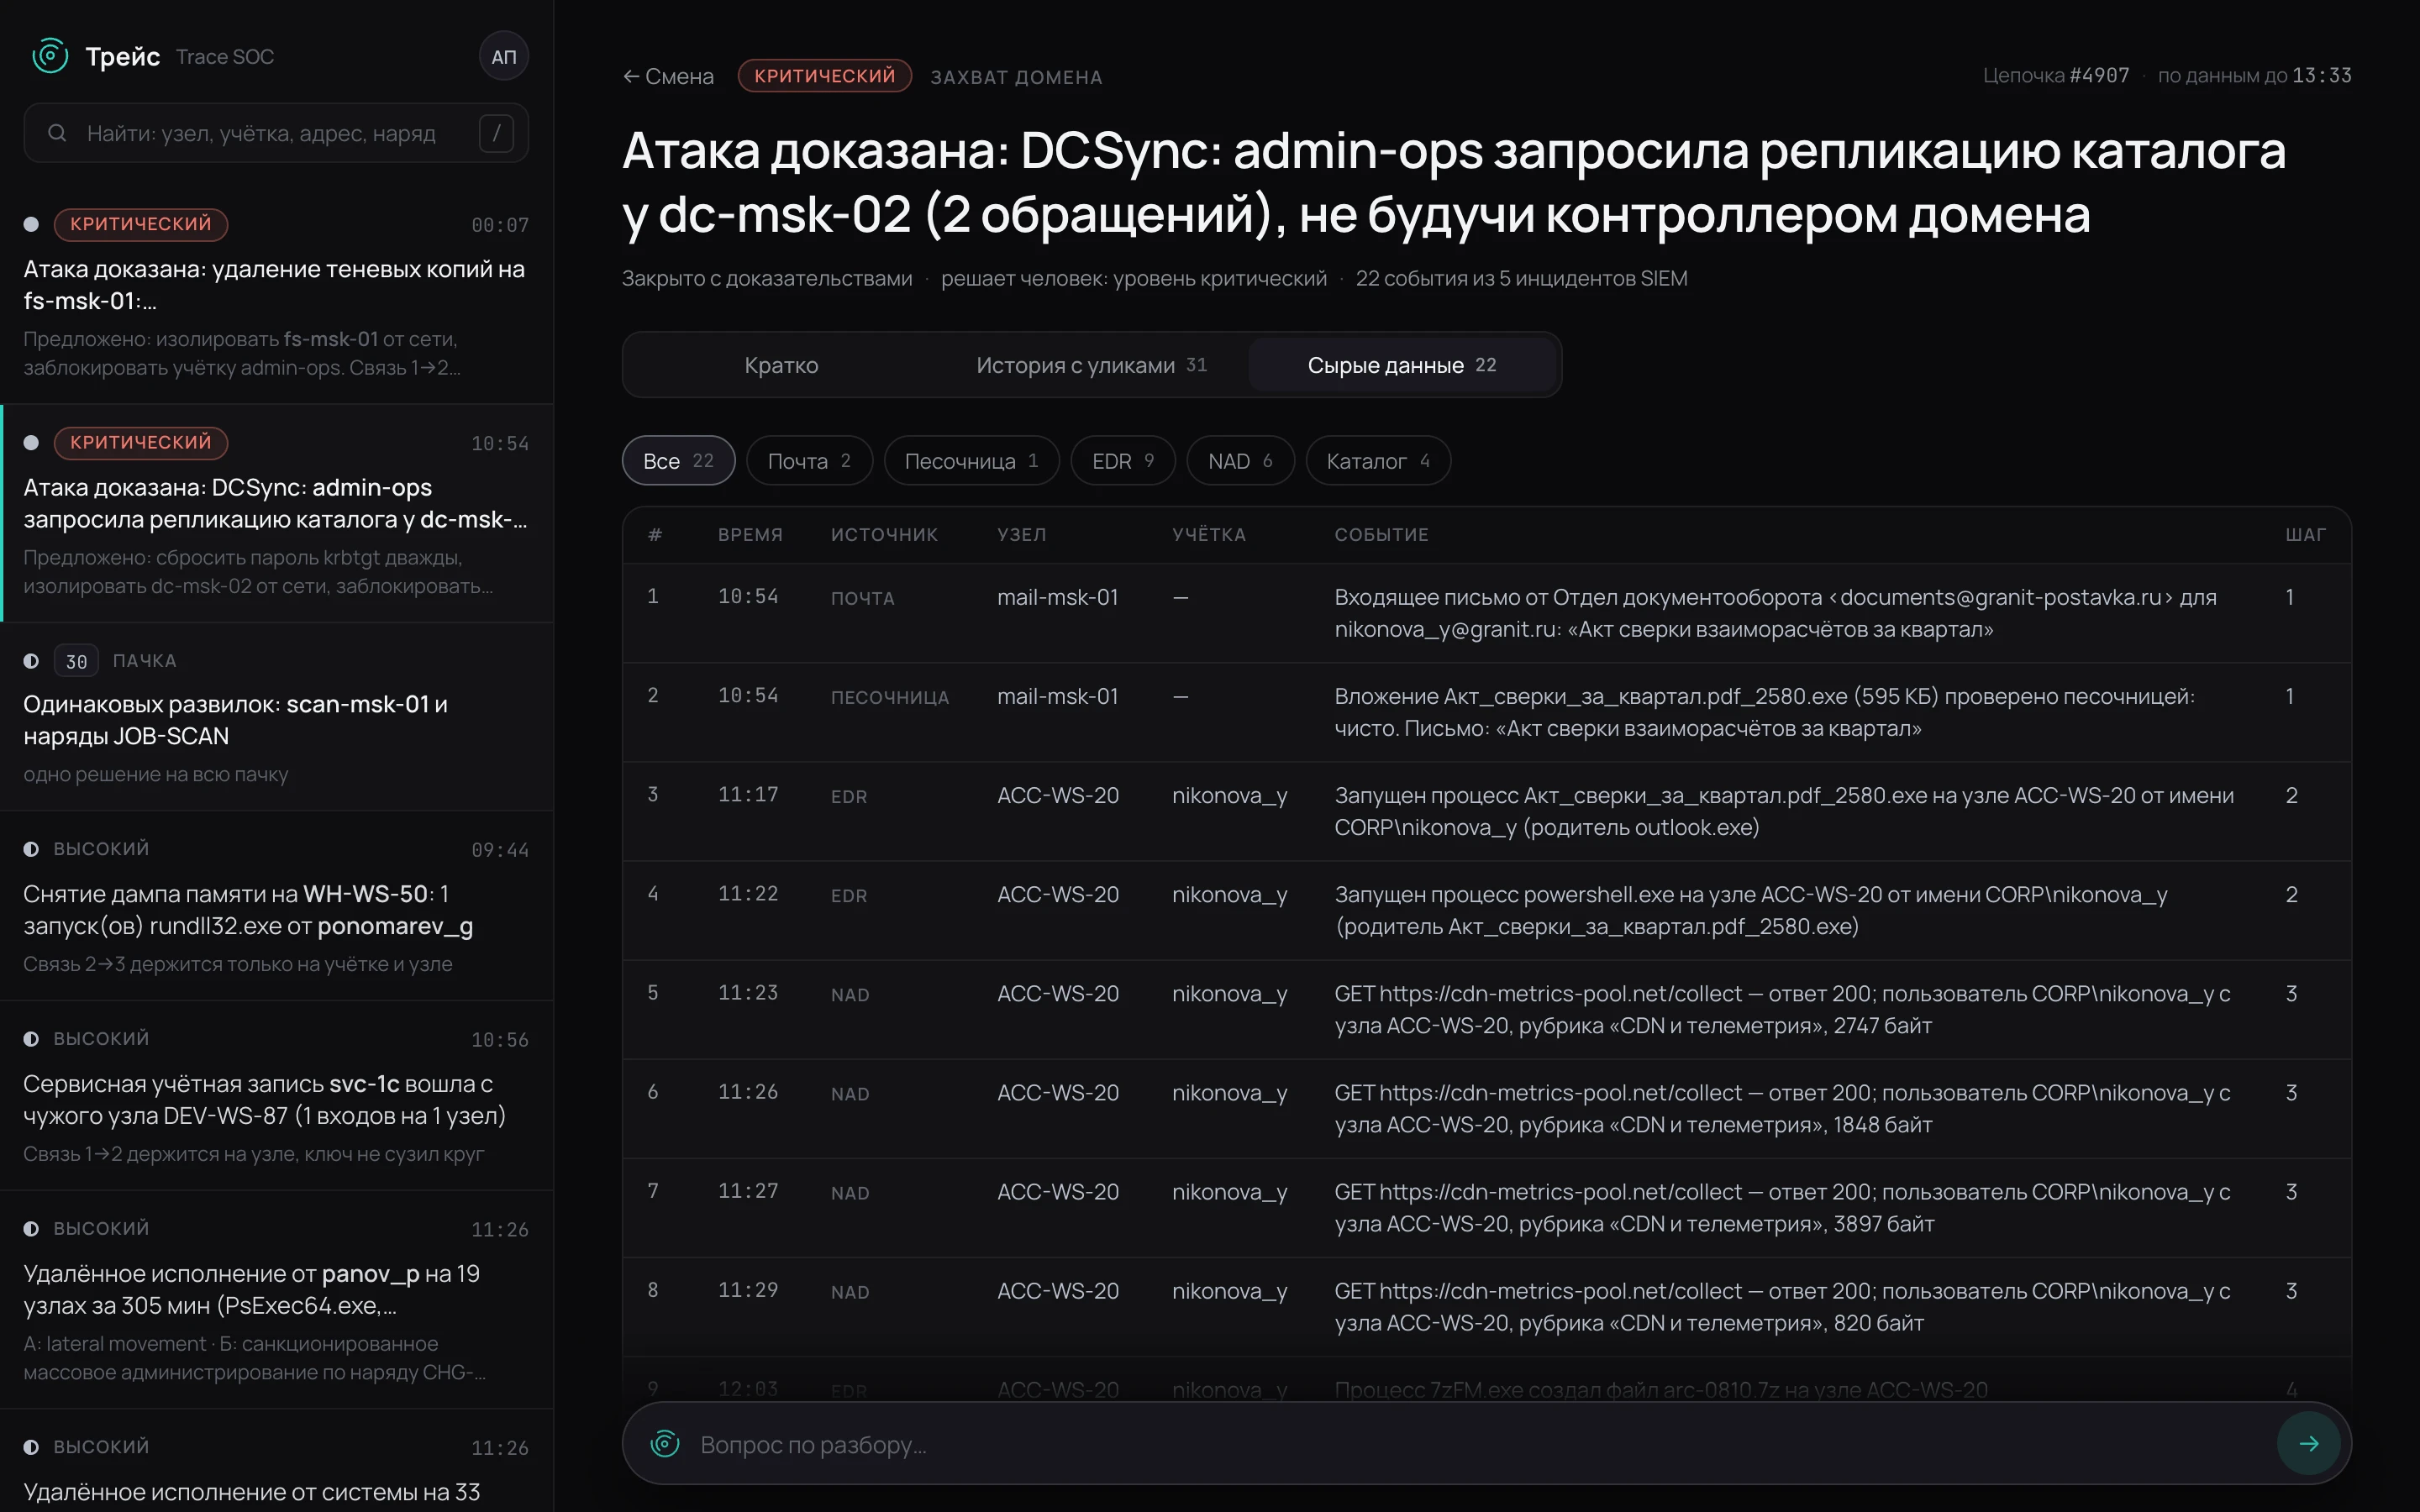Viewport: 2420px width, 1512px height.
Task: Click status icon of svc-1c alert
Action: pyautogui.click(x=31, y=1039)
